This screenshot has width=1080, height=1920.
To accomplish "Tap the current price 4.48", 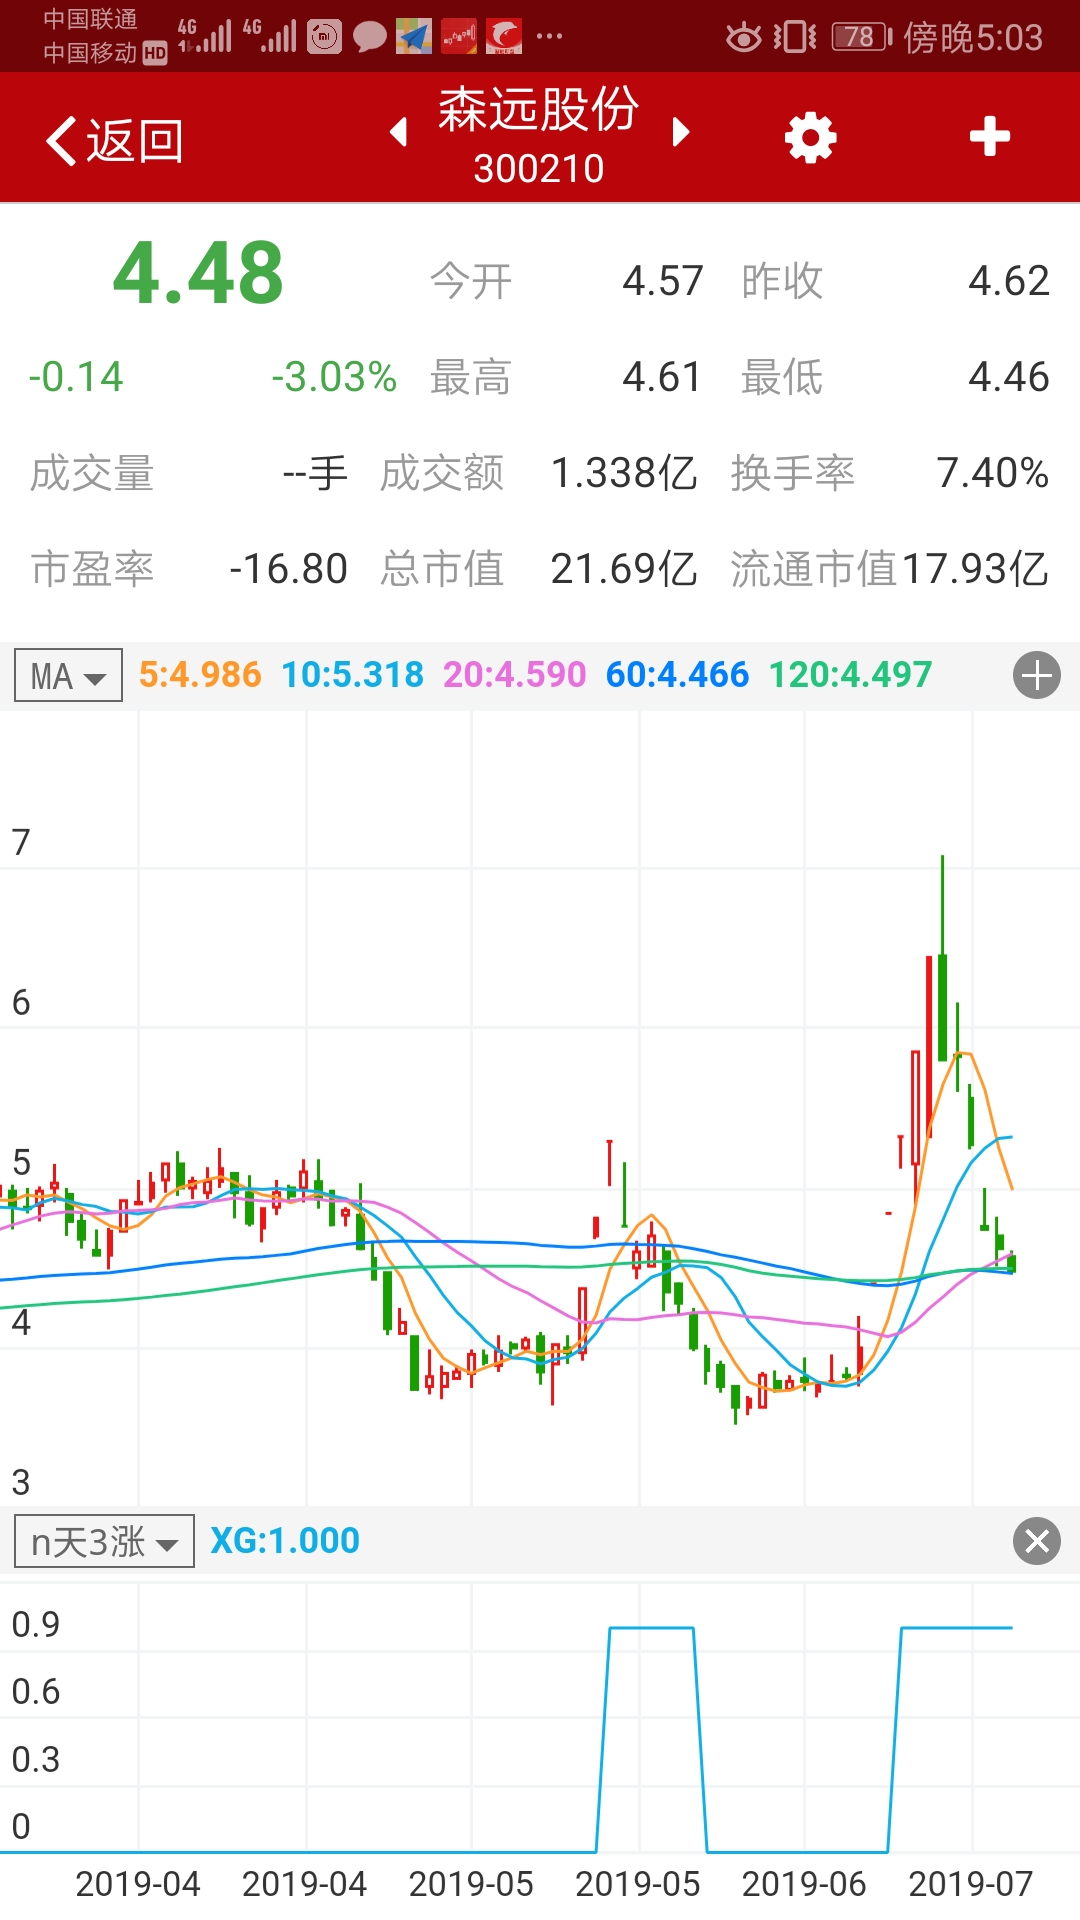I will pos(198,273).
